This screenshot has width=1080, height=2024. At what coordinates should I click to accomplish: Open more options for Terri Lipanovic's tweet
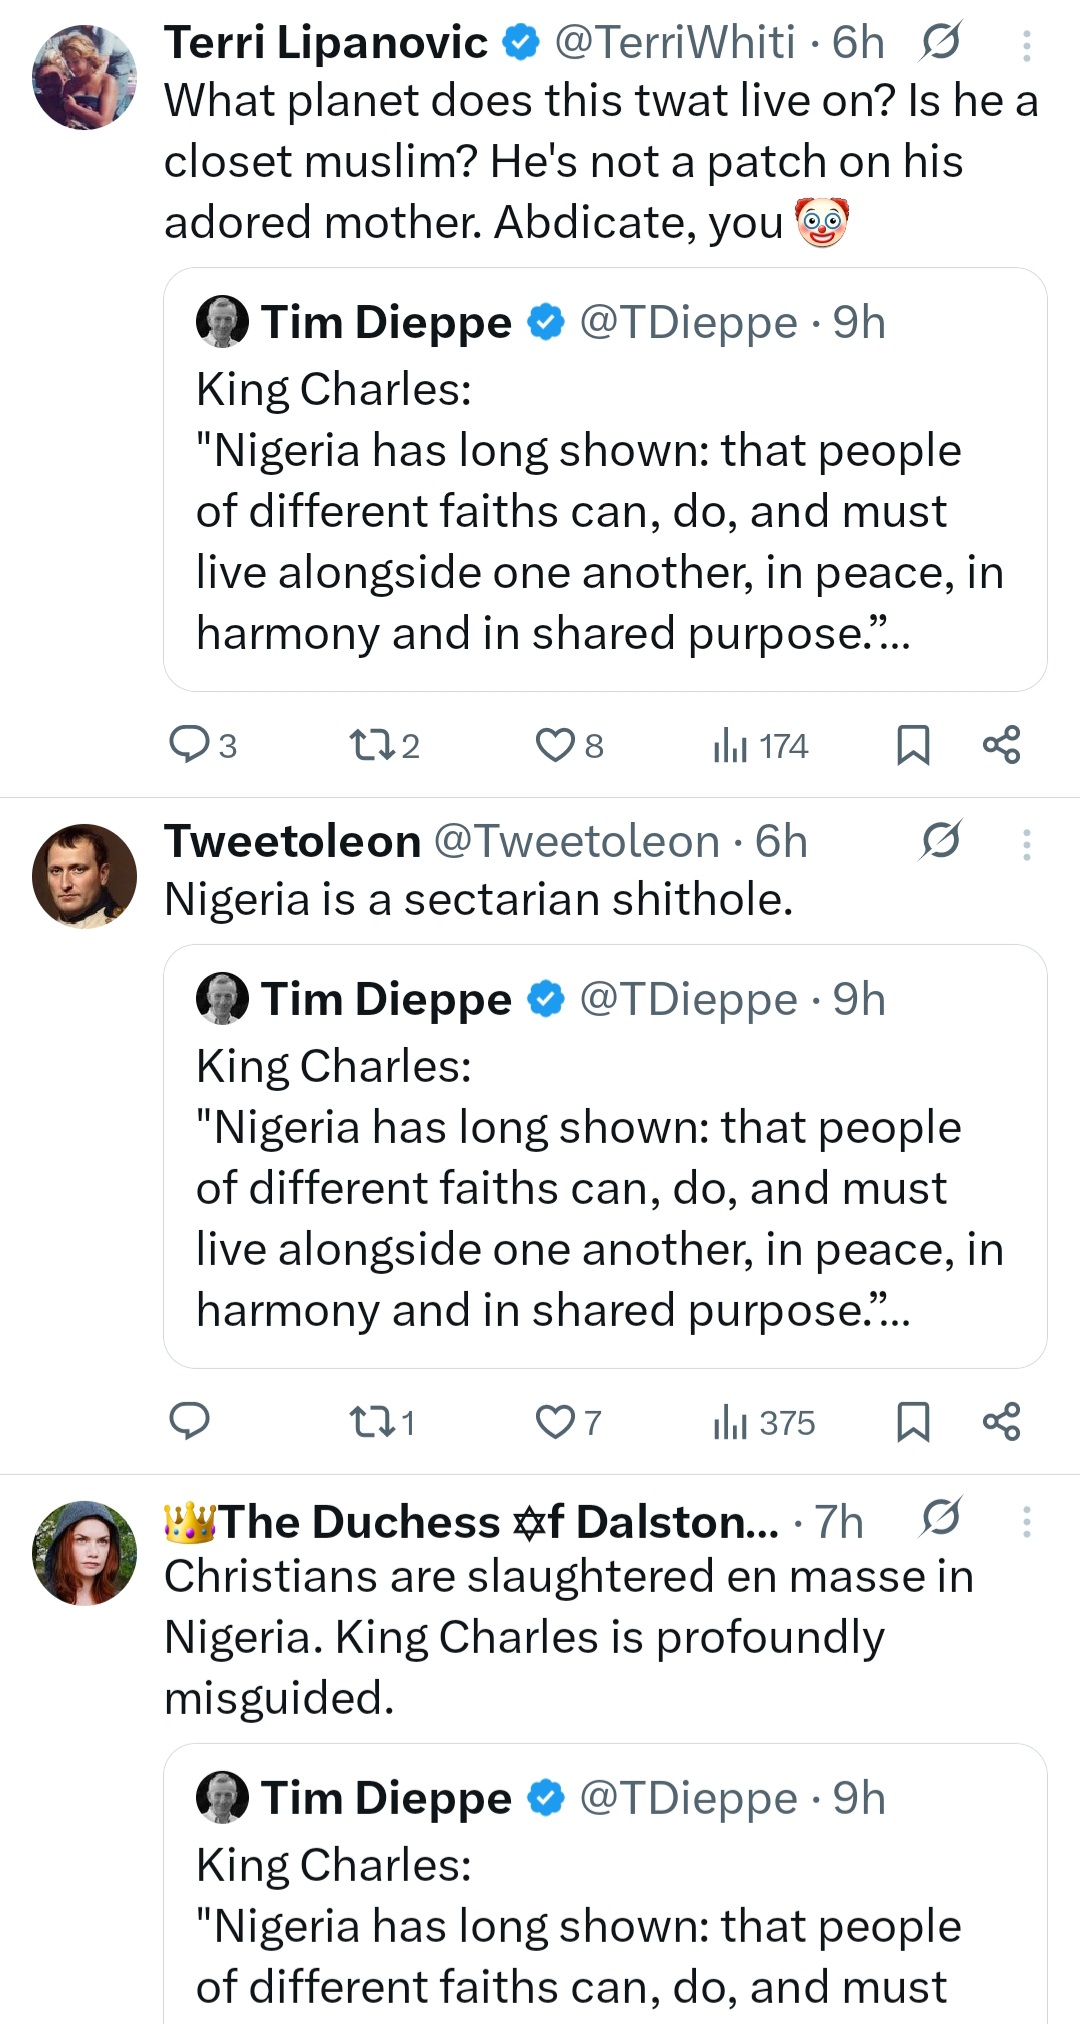(x=1026, y=46)
